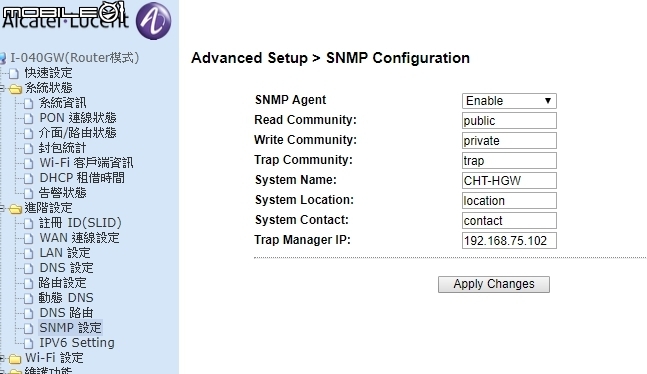Open DNS 設定 page
The width and height of the screenshot is (647, 374).
click(66, 268)
